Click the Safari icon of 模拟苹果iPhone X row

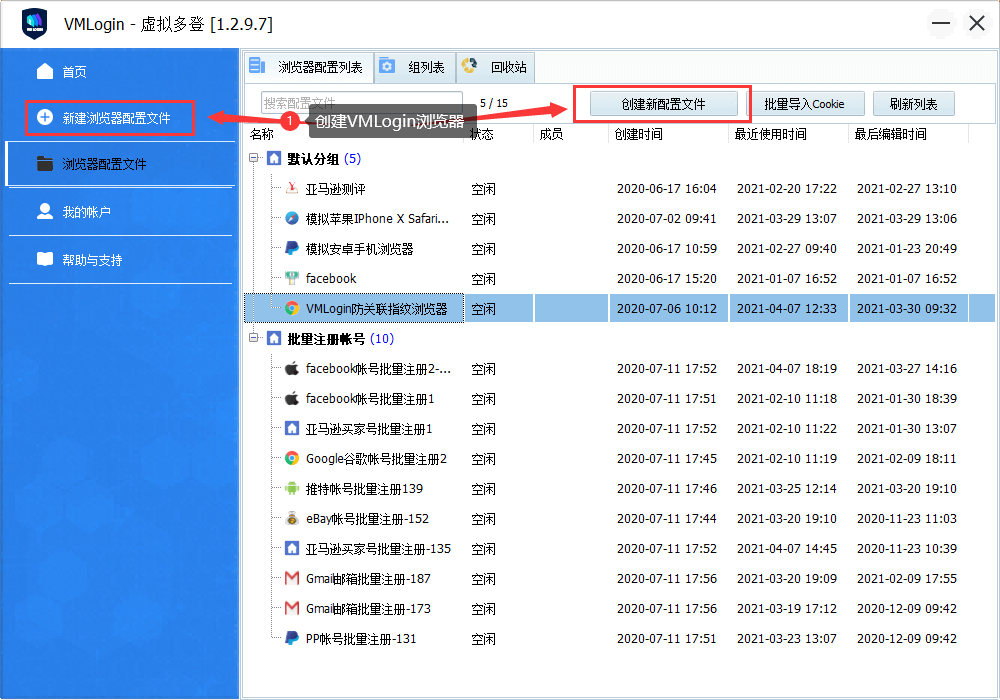[x=291, y=218]
